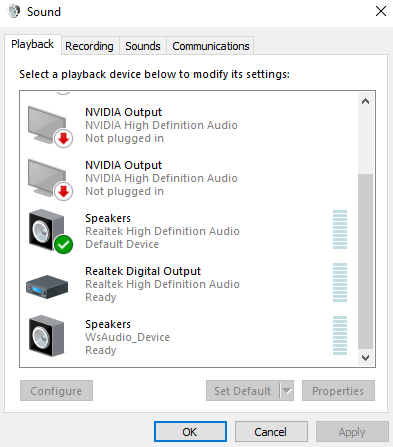The width and height of the screenshot is (393, 447).
Task: Click the vertical scrollbar thumb in device list
Action: tap(365, 262)
